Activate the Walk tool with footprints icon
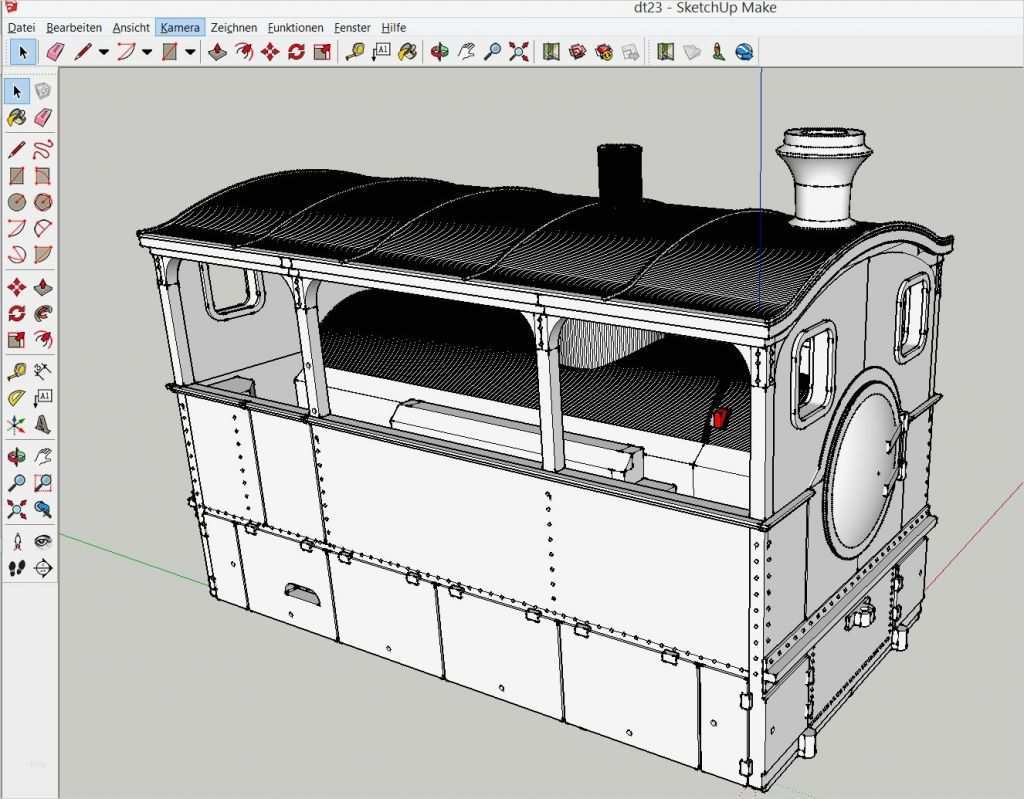The height and width of the screenshot is (799, 1024). (x=14, y=566)
